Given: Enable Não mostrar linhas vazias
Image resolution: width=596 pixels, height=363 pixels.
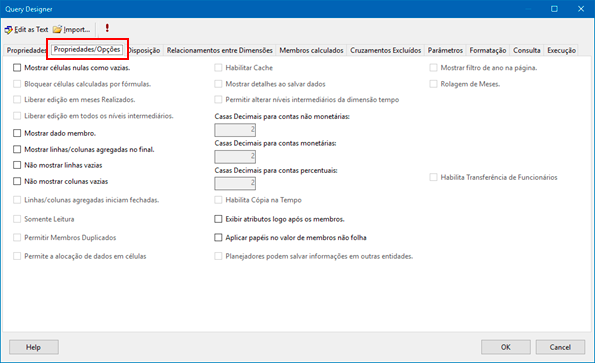Looking at the screenshot, I should pyautogui.click(x=17, y=165).
